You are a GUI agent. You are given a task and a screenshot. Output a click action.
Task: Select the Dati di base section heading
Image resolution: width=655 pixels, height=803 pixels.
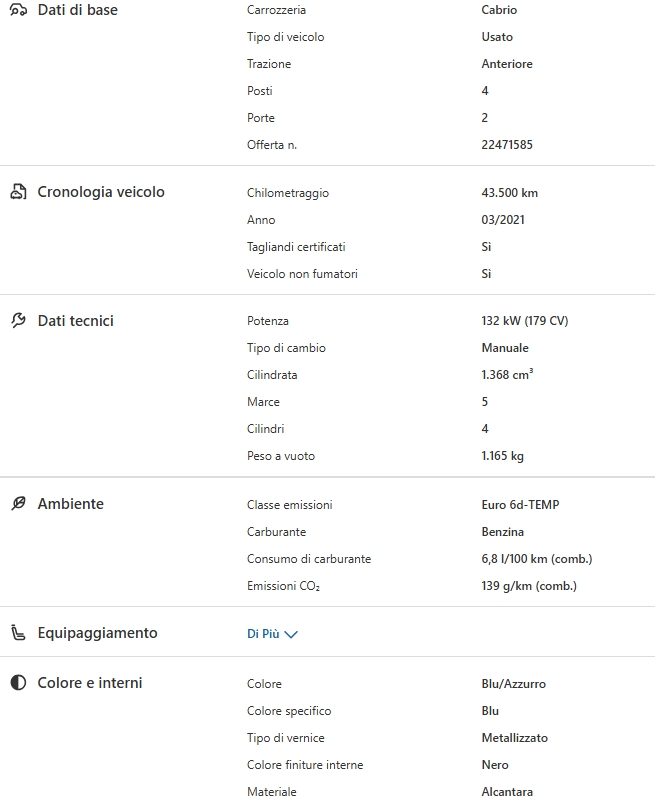point(77,10)
